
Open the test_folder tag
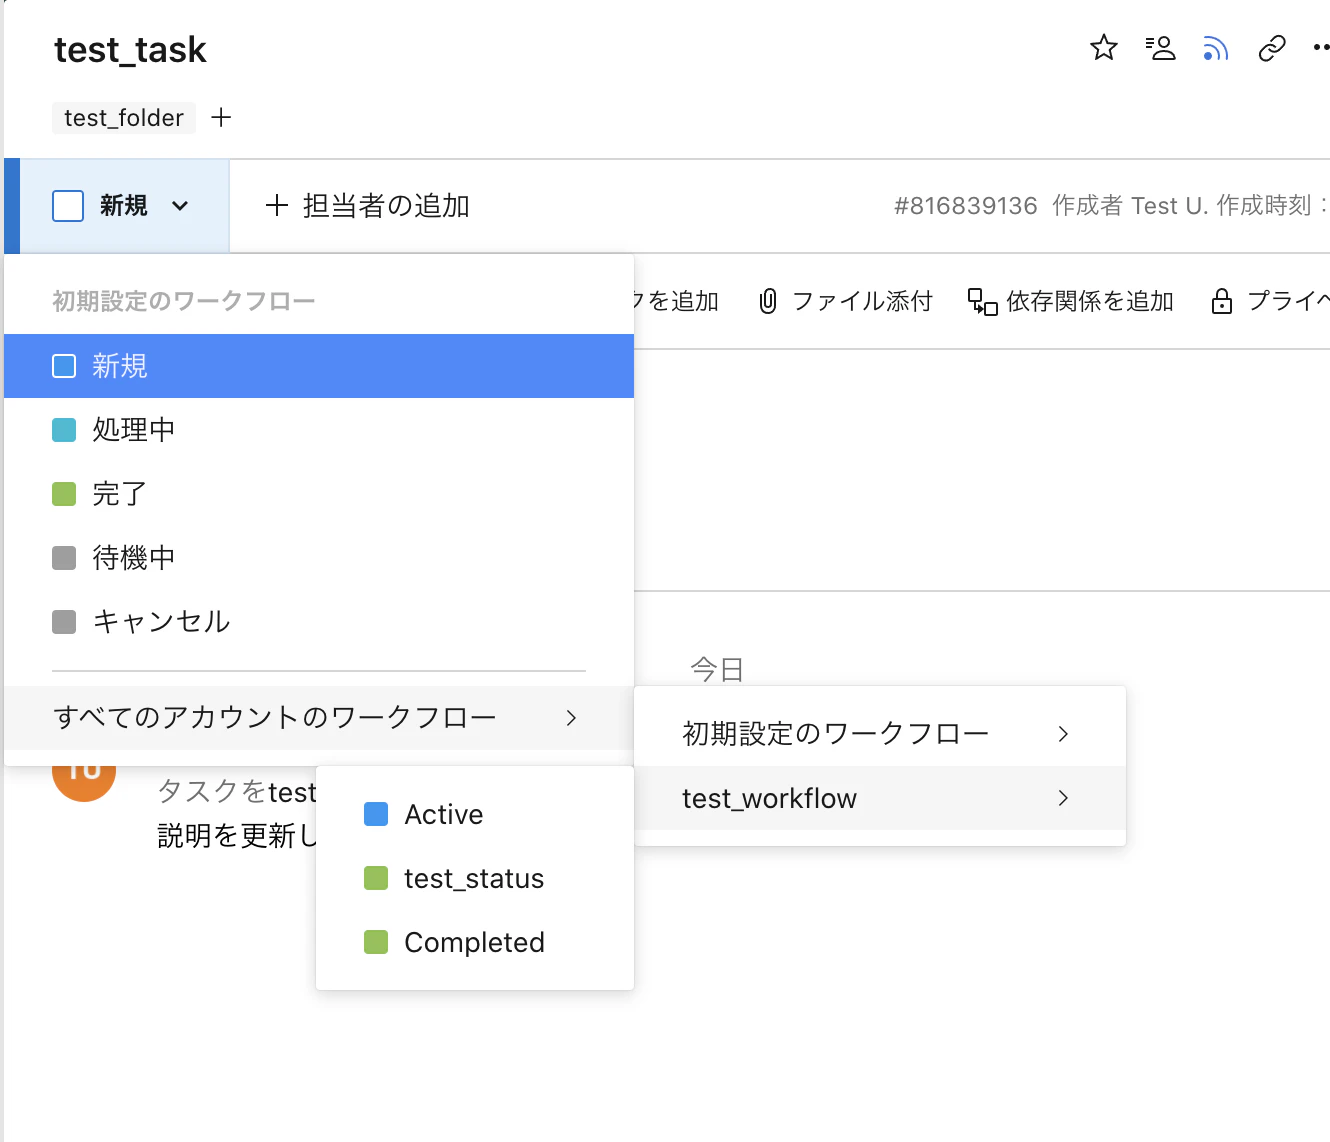[x=124, y=118]
